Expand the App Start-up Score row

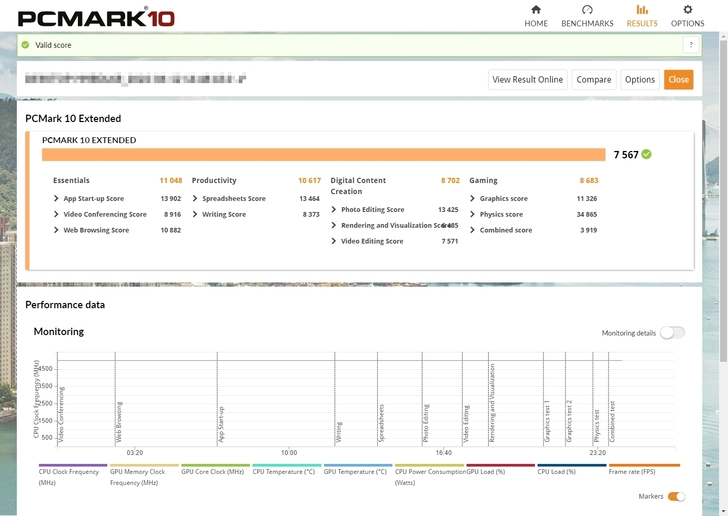point(56,199)
